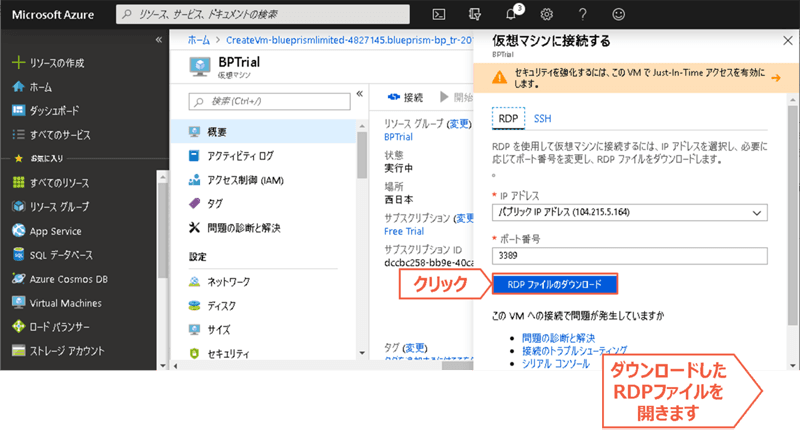Open the シリアル コンソール link
Viewport: 800px width, 435px height.
pos(556,364)
